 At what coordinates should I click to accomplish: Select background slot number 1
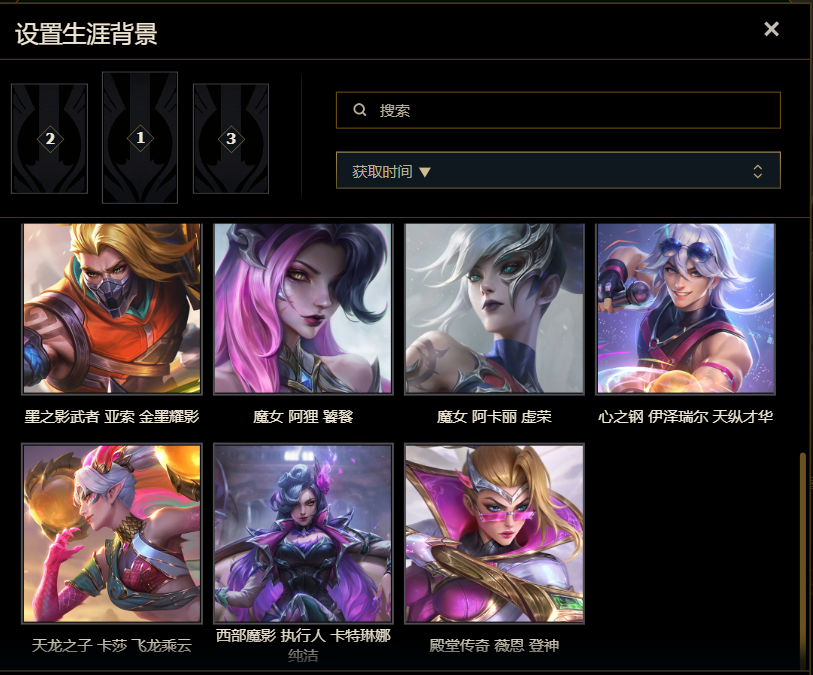140,137
